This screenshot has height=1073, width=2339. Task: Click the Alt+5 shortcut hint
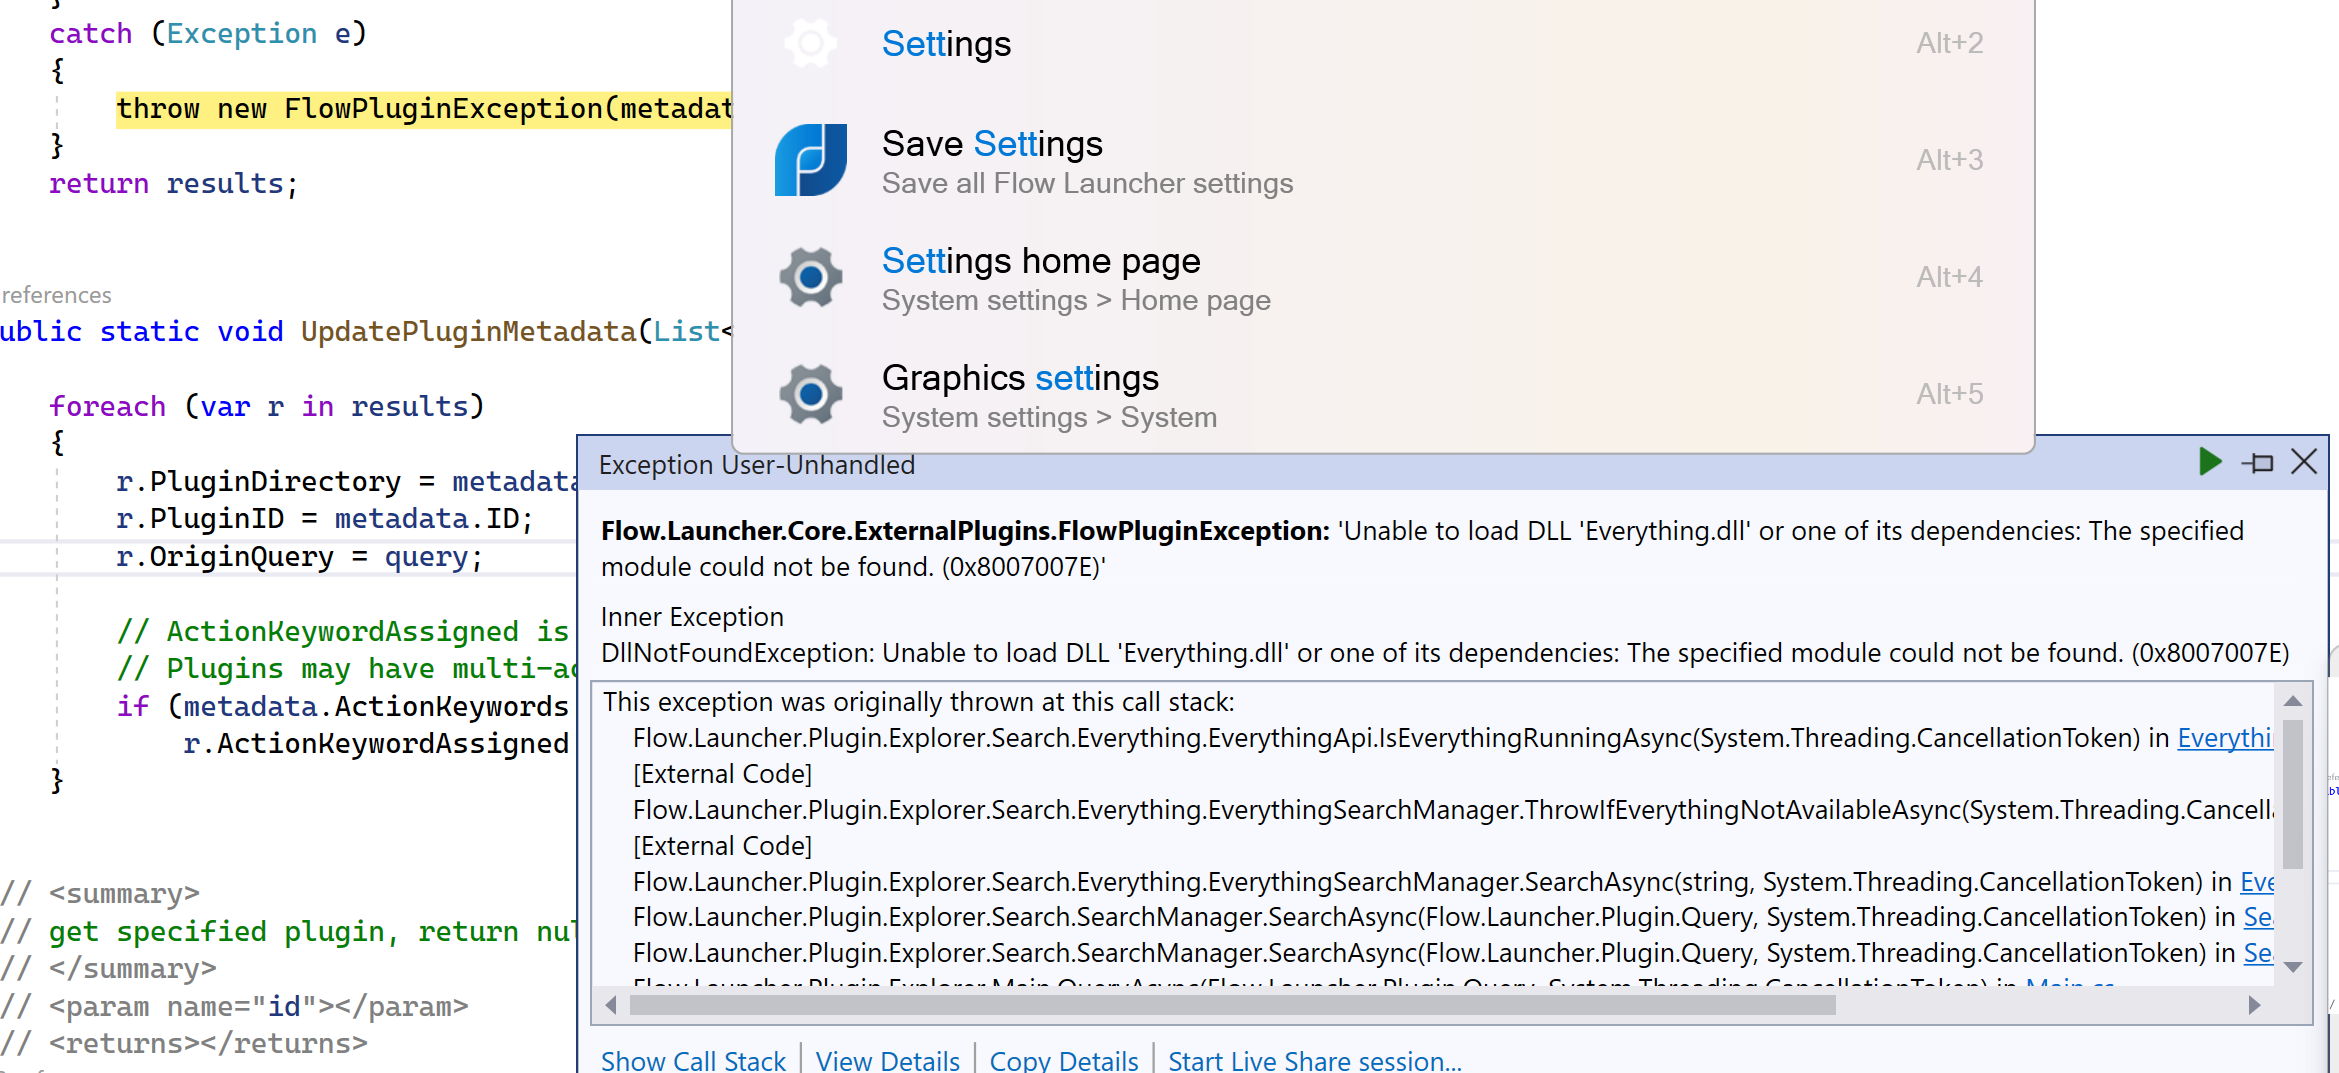(x=1949, y=394)
